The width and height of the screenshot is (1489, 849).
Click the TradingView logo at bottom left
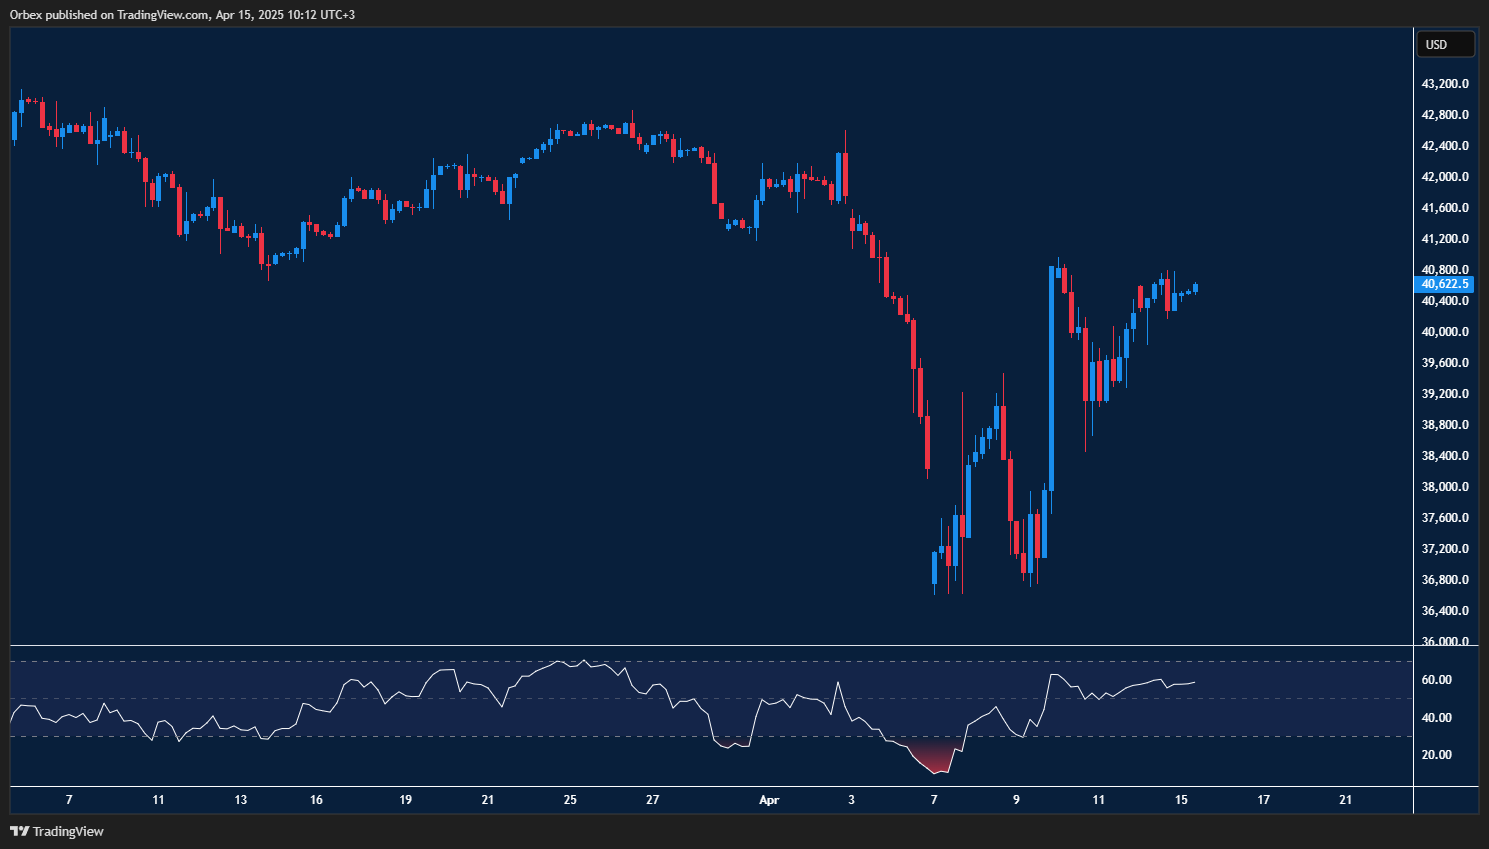55,831
